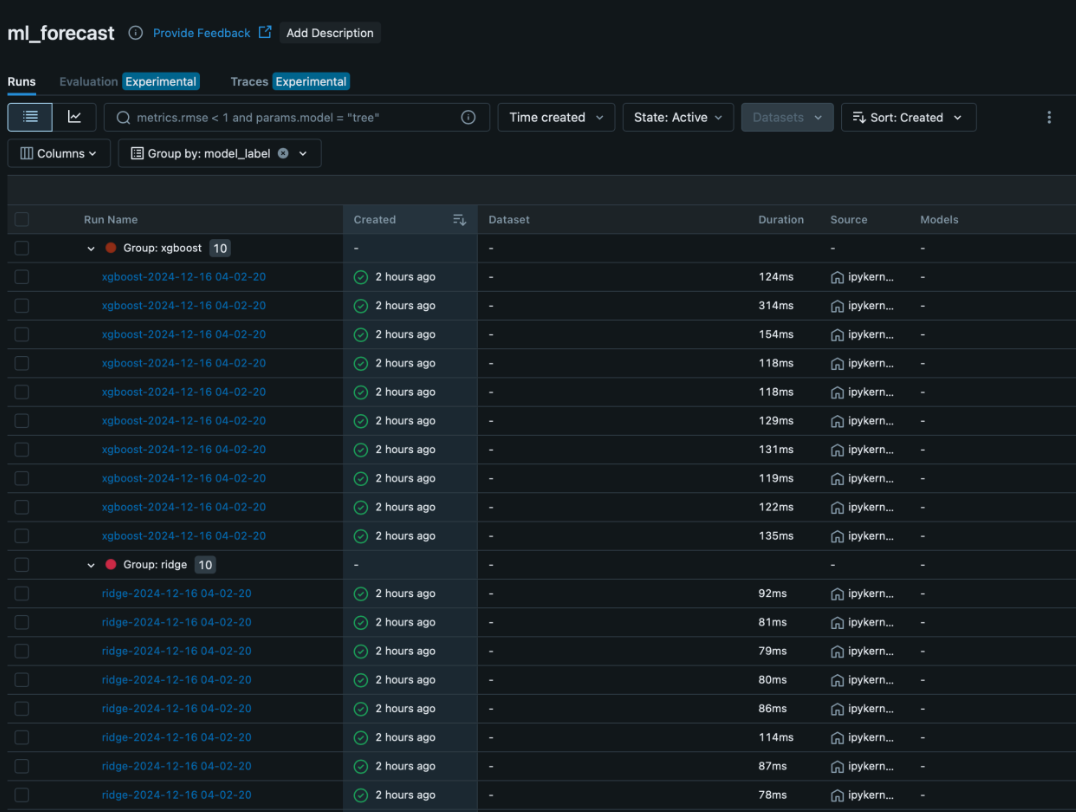The height and width of the screenshot is (812, 1076).
Task: Click the info icon inside the search bar
Action: point(467,117)
